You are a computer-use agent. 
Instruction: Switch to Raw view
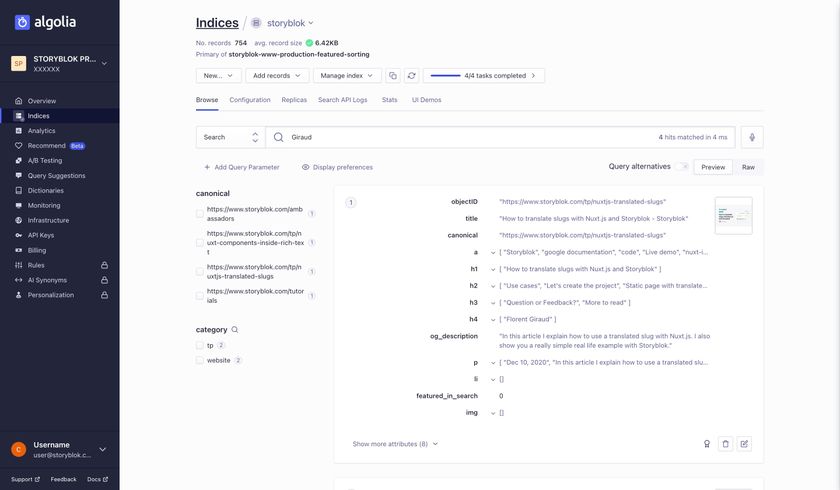748,167
